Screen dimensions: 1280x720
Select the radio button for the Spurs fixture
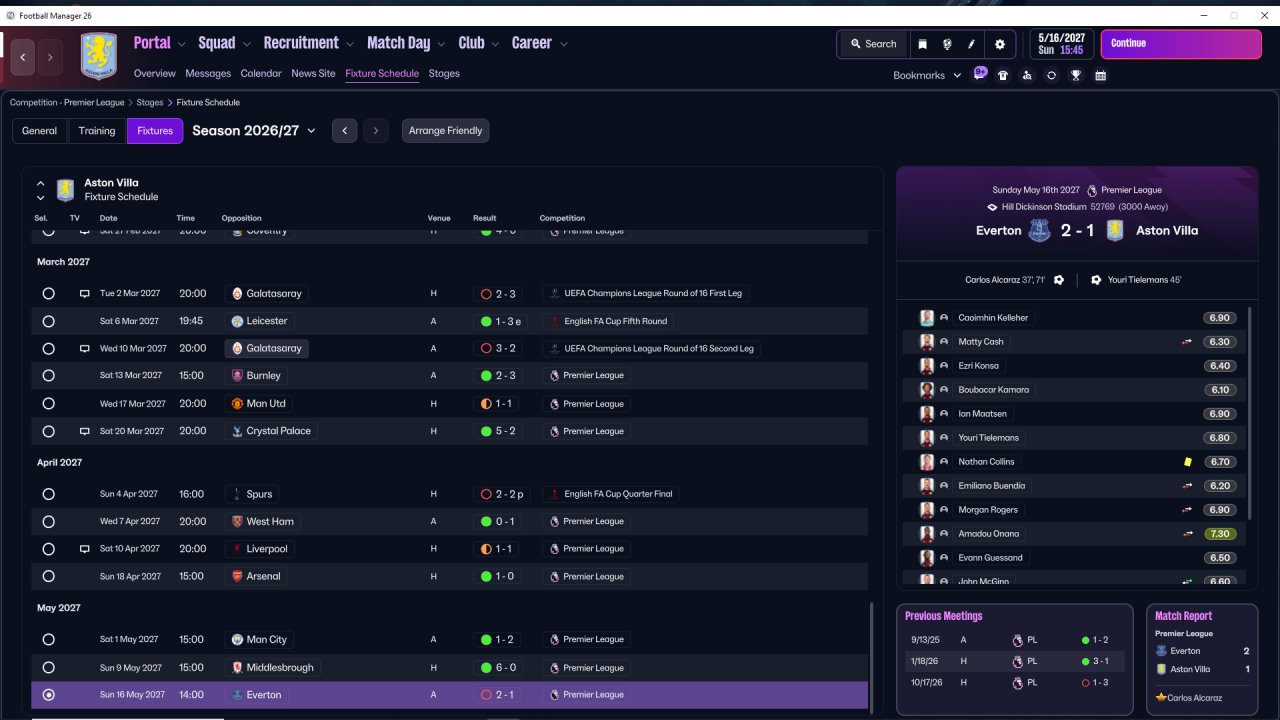point(48,494)
